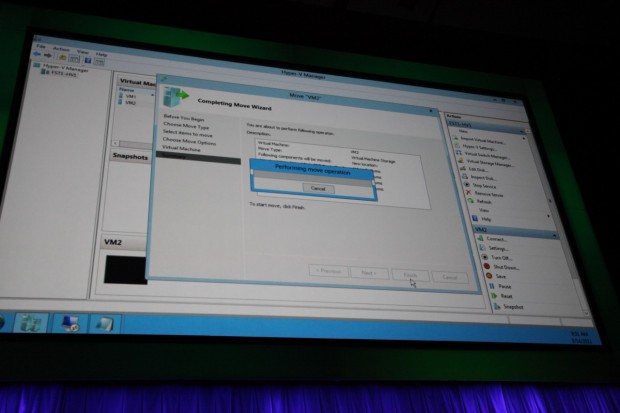Click Finish in the Move wizard

[410, 275]
